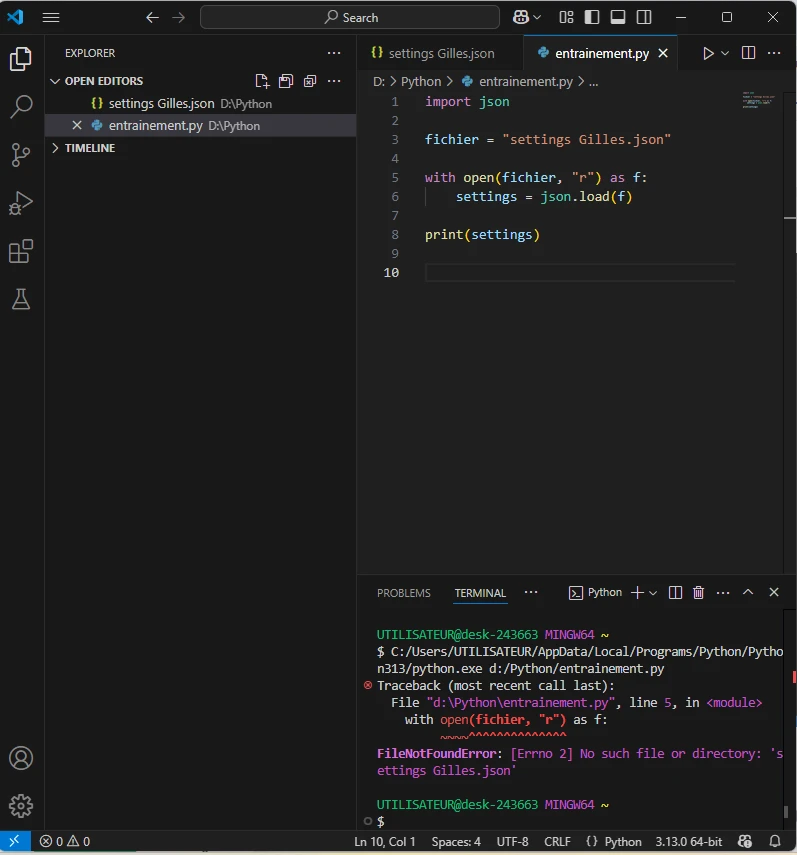
Task: Open the run button dropdown arrow
Action: (x=725, y=53)
